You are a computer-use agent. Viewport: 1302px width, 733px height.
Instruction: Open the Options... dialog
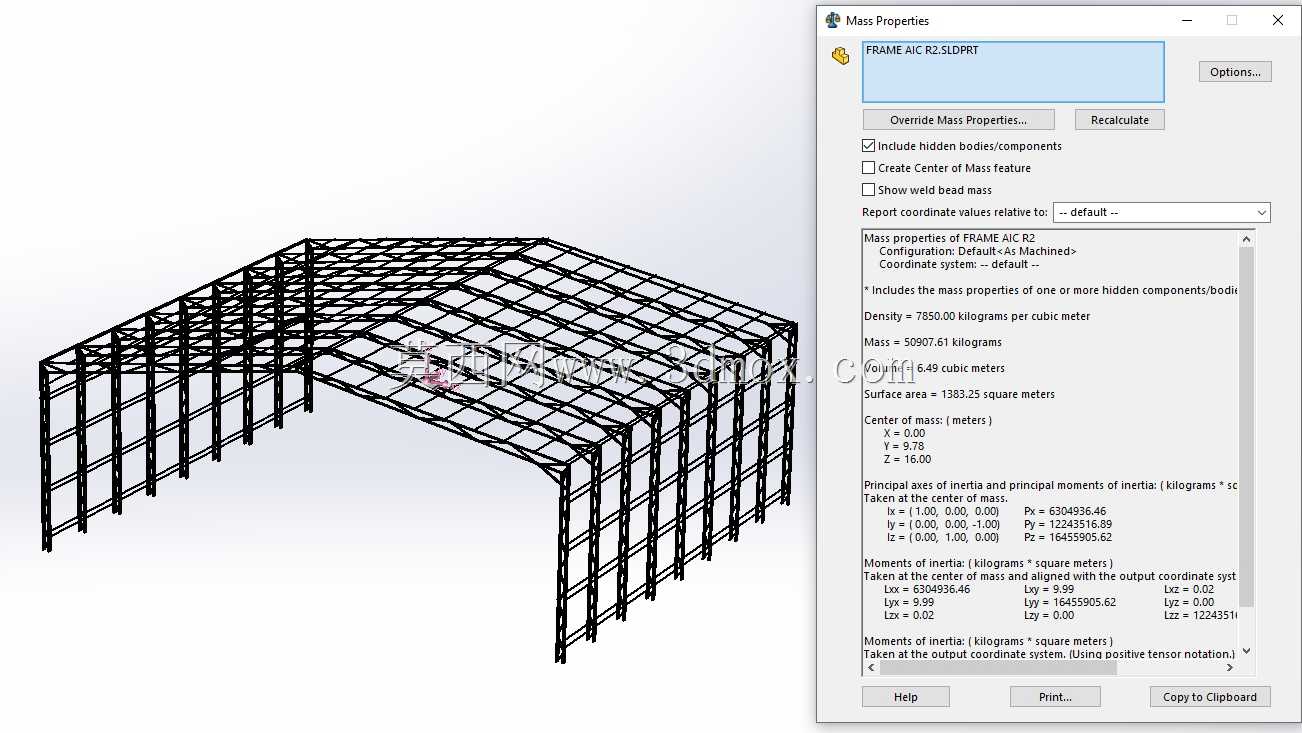[x=1235, y=72]
